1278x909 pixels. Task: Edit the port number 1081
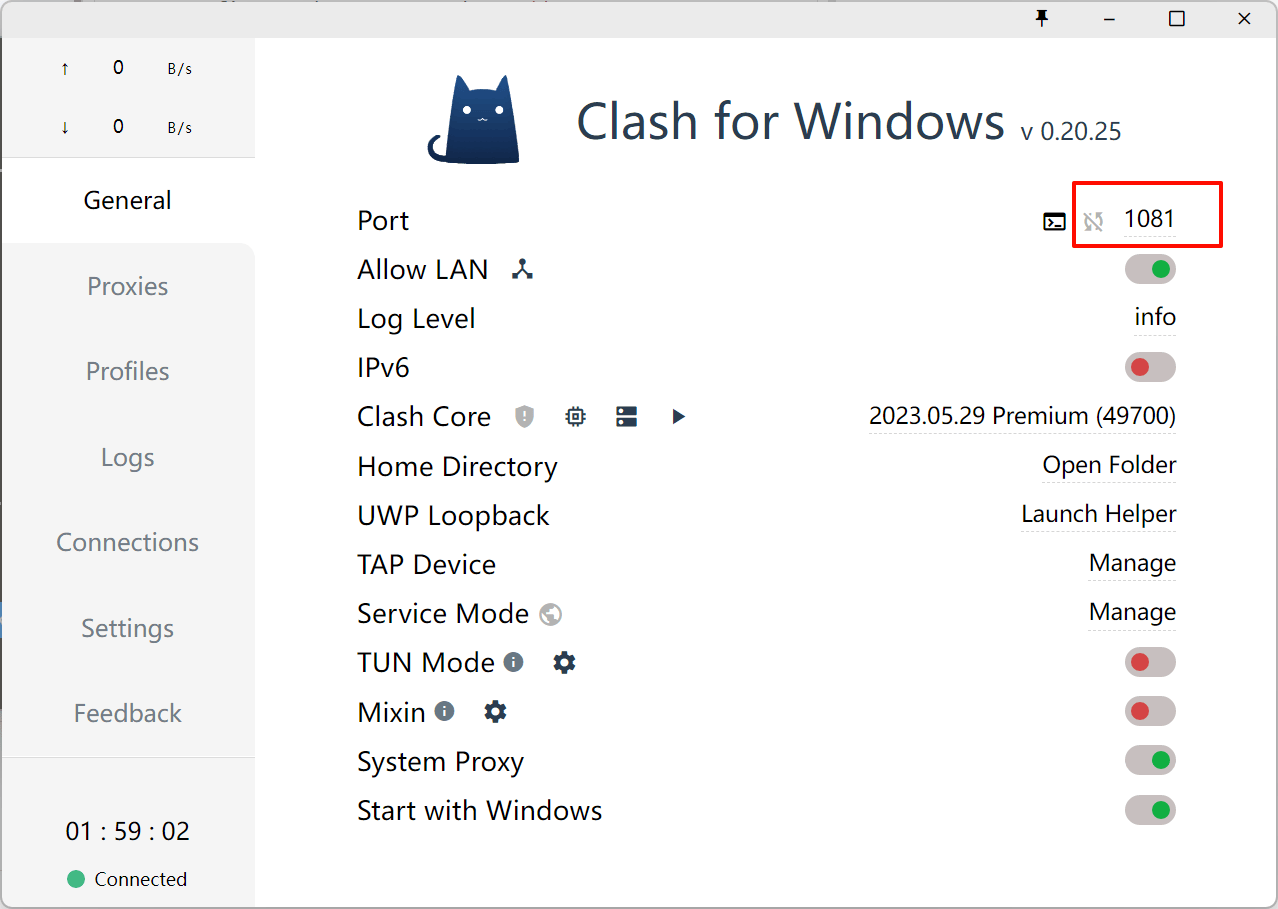[x=1149, y=219]
